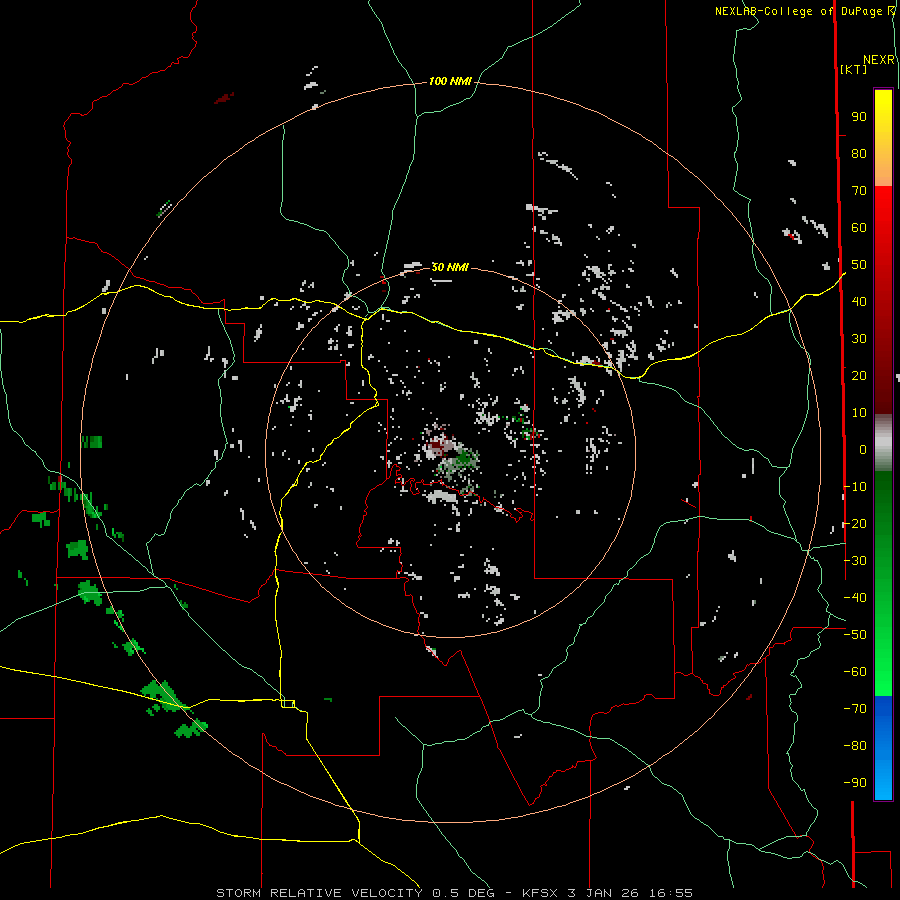Click the STORM RELATIVE VELOCITY caption text

tap(319, 893)
